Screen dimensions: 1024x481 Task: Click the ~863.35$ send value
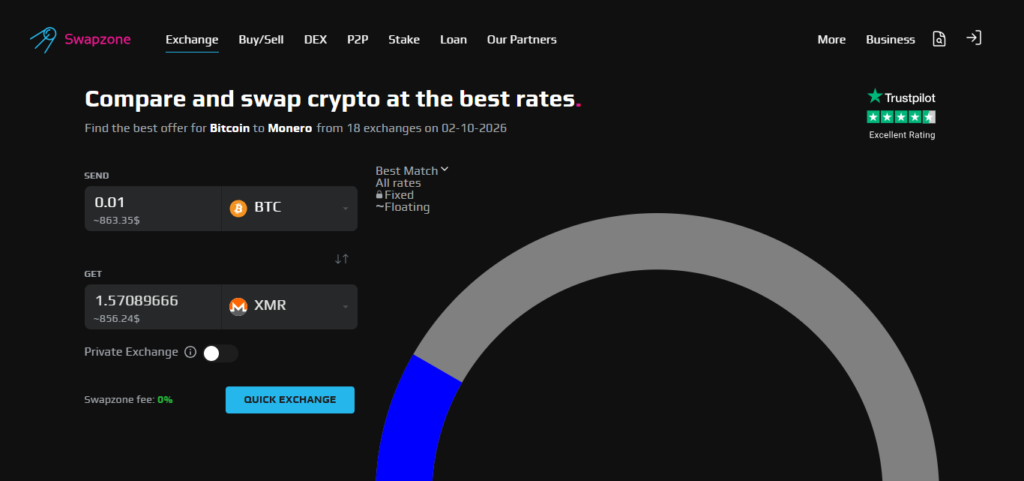(116, 221)
